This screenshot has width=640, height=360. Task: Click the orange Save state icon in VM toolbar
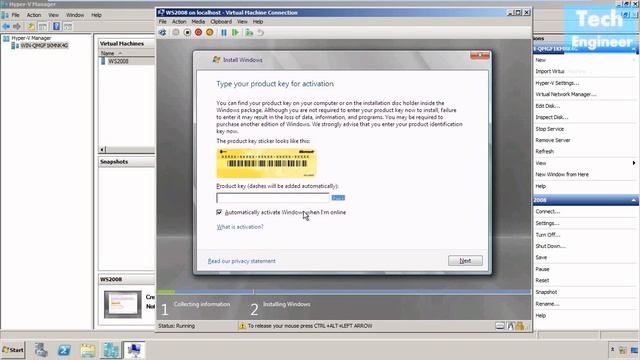(209, 32)
